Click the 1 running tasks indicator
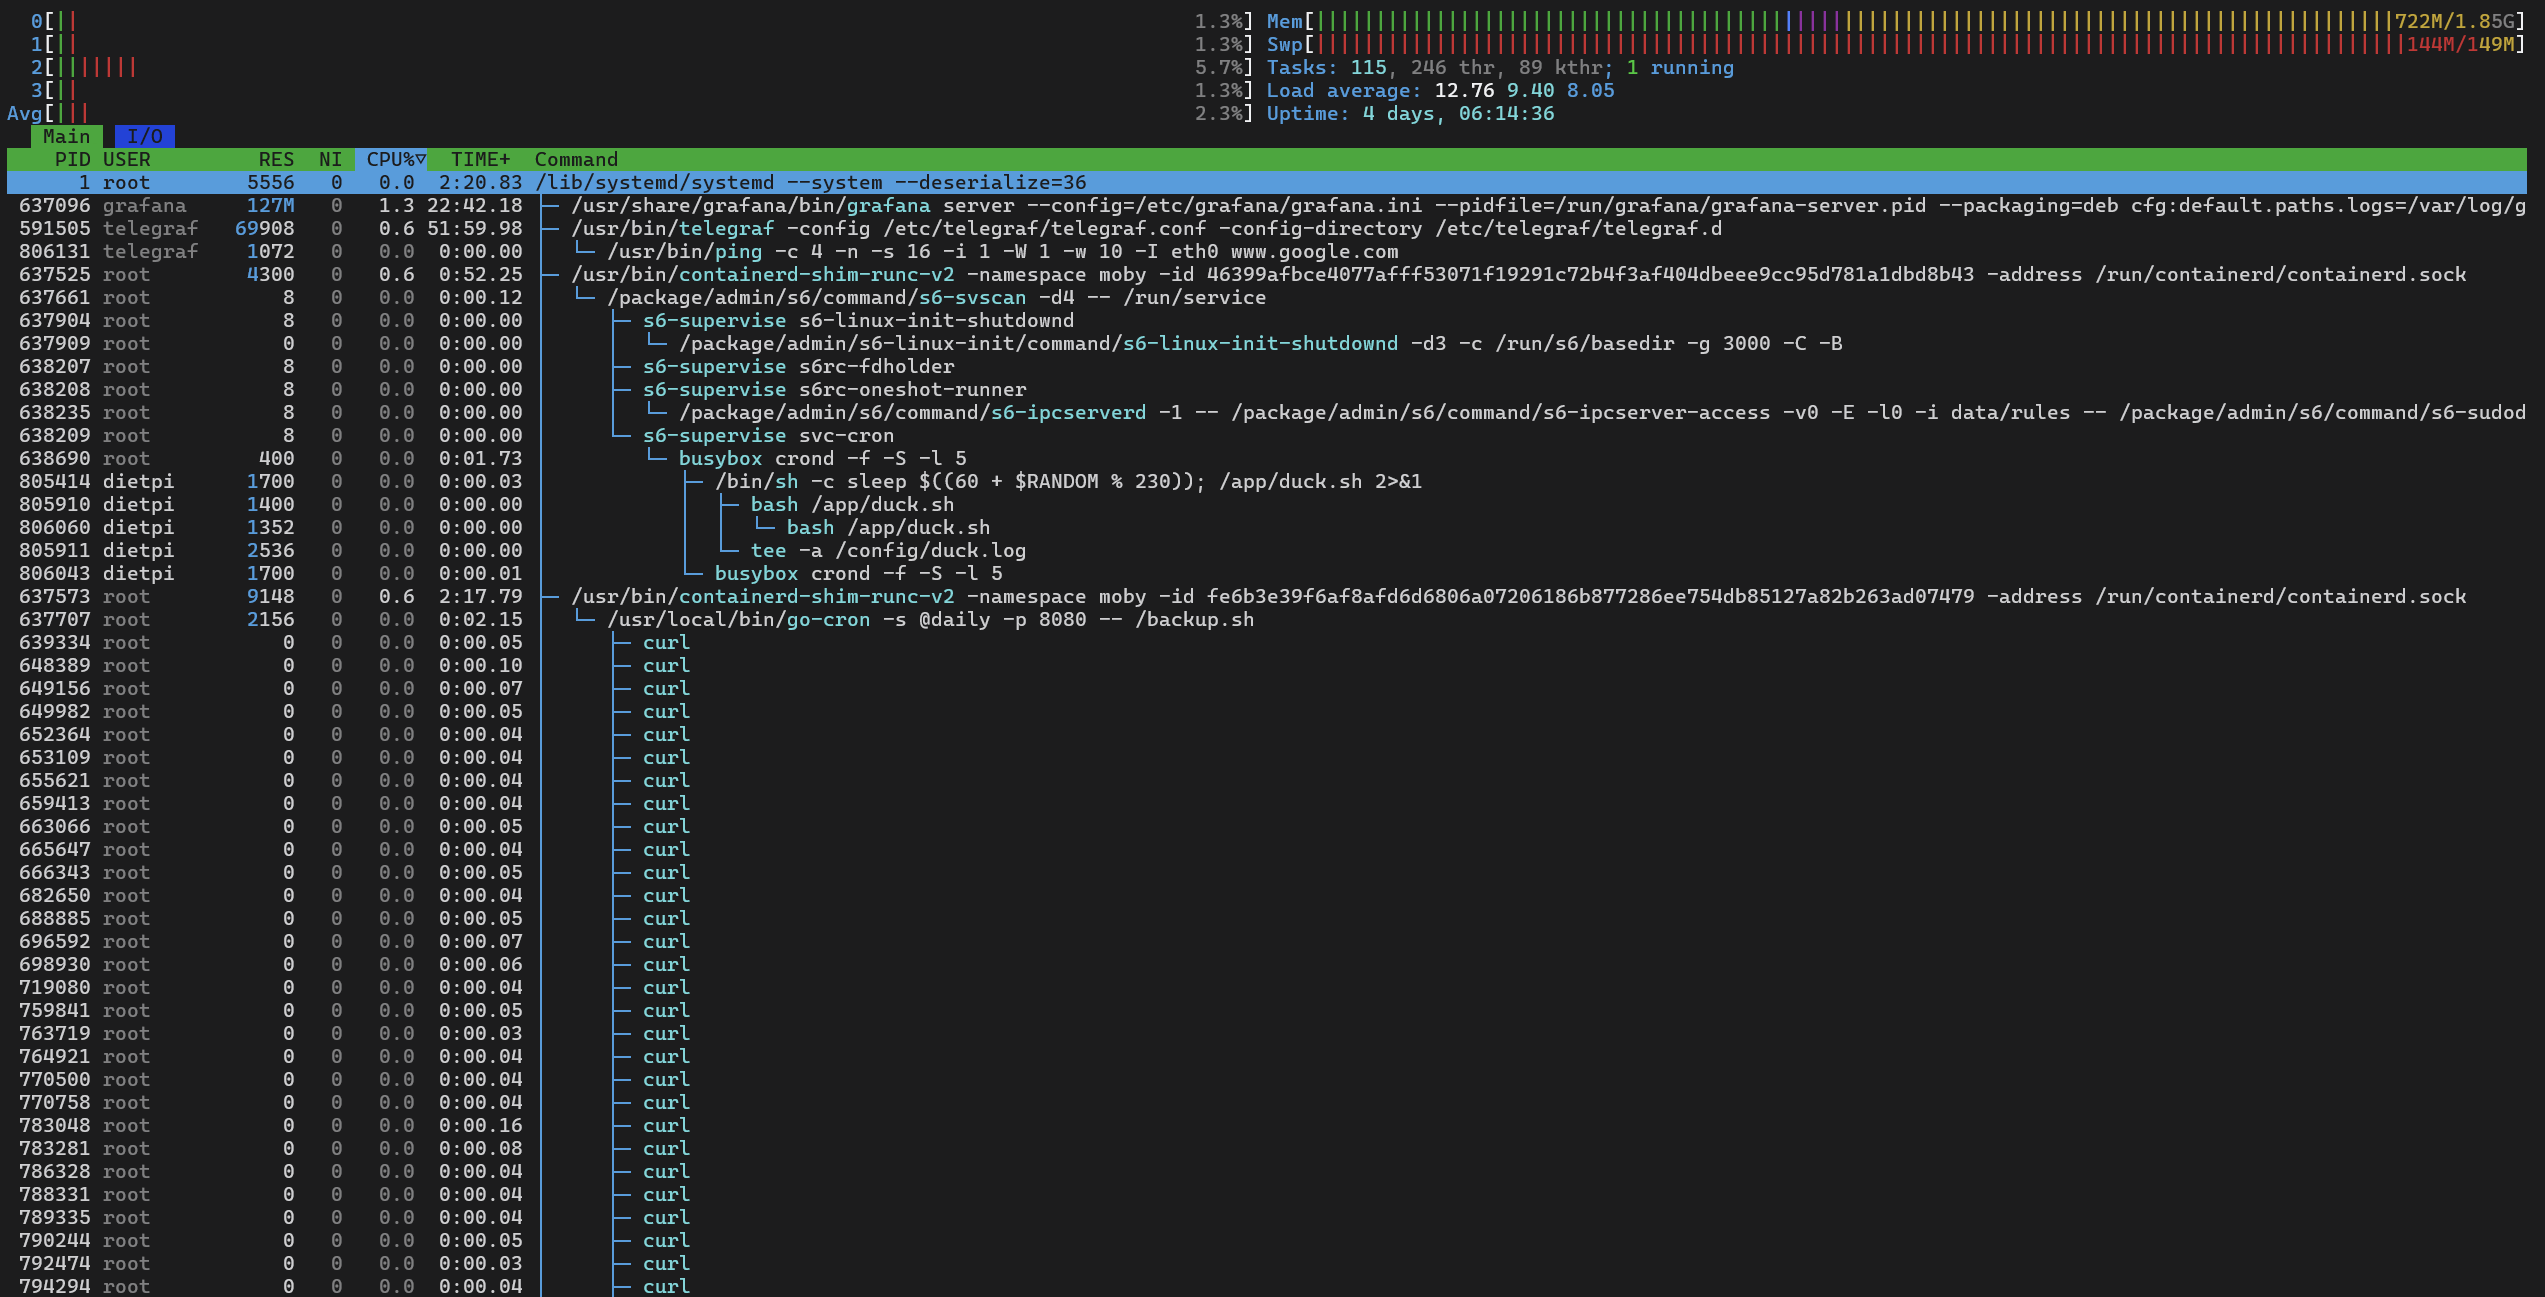2545x1297 pixels. [x=1680, y=67]
